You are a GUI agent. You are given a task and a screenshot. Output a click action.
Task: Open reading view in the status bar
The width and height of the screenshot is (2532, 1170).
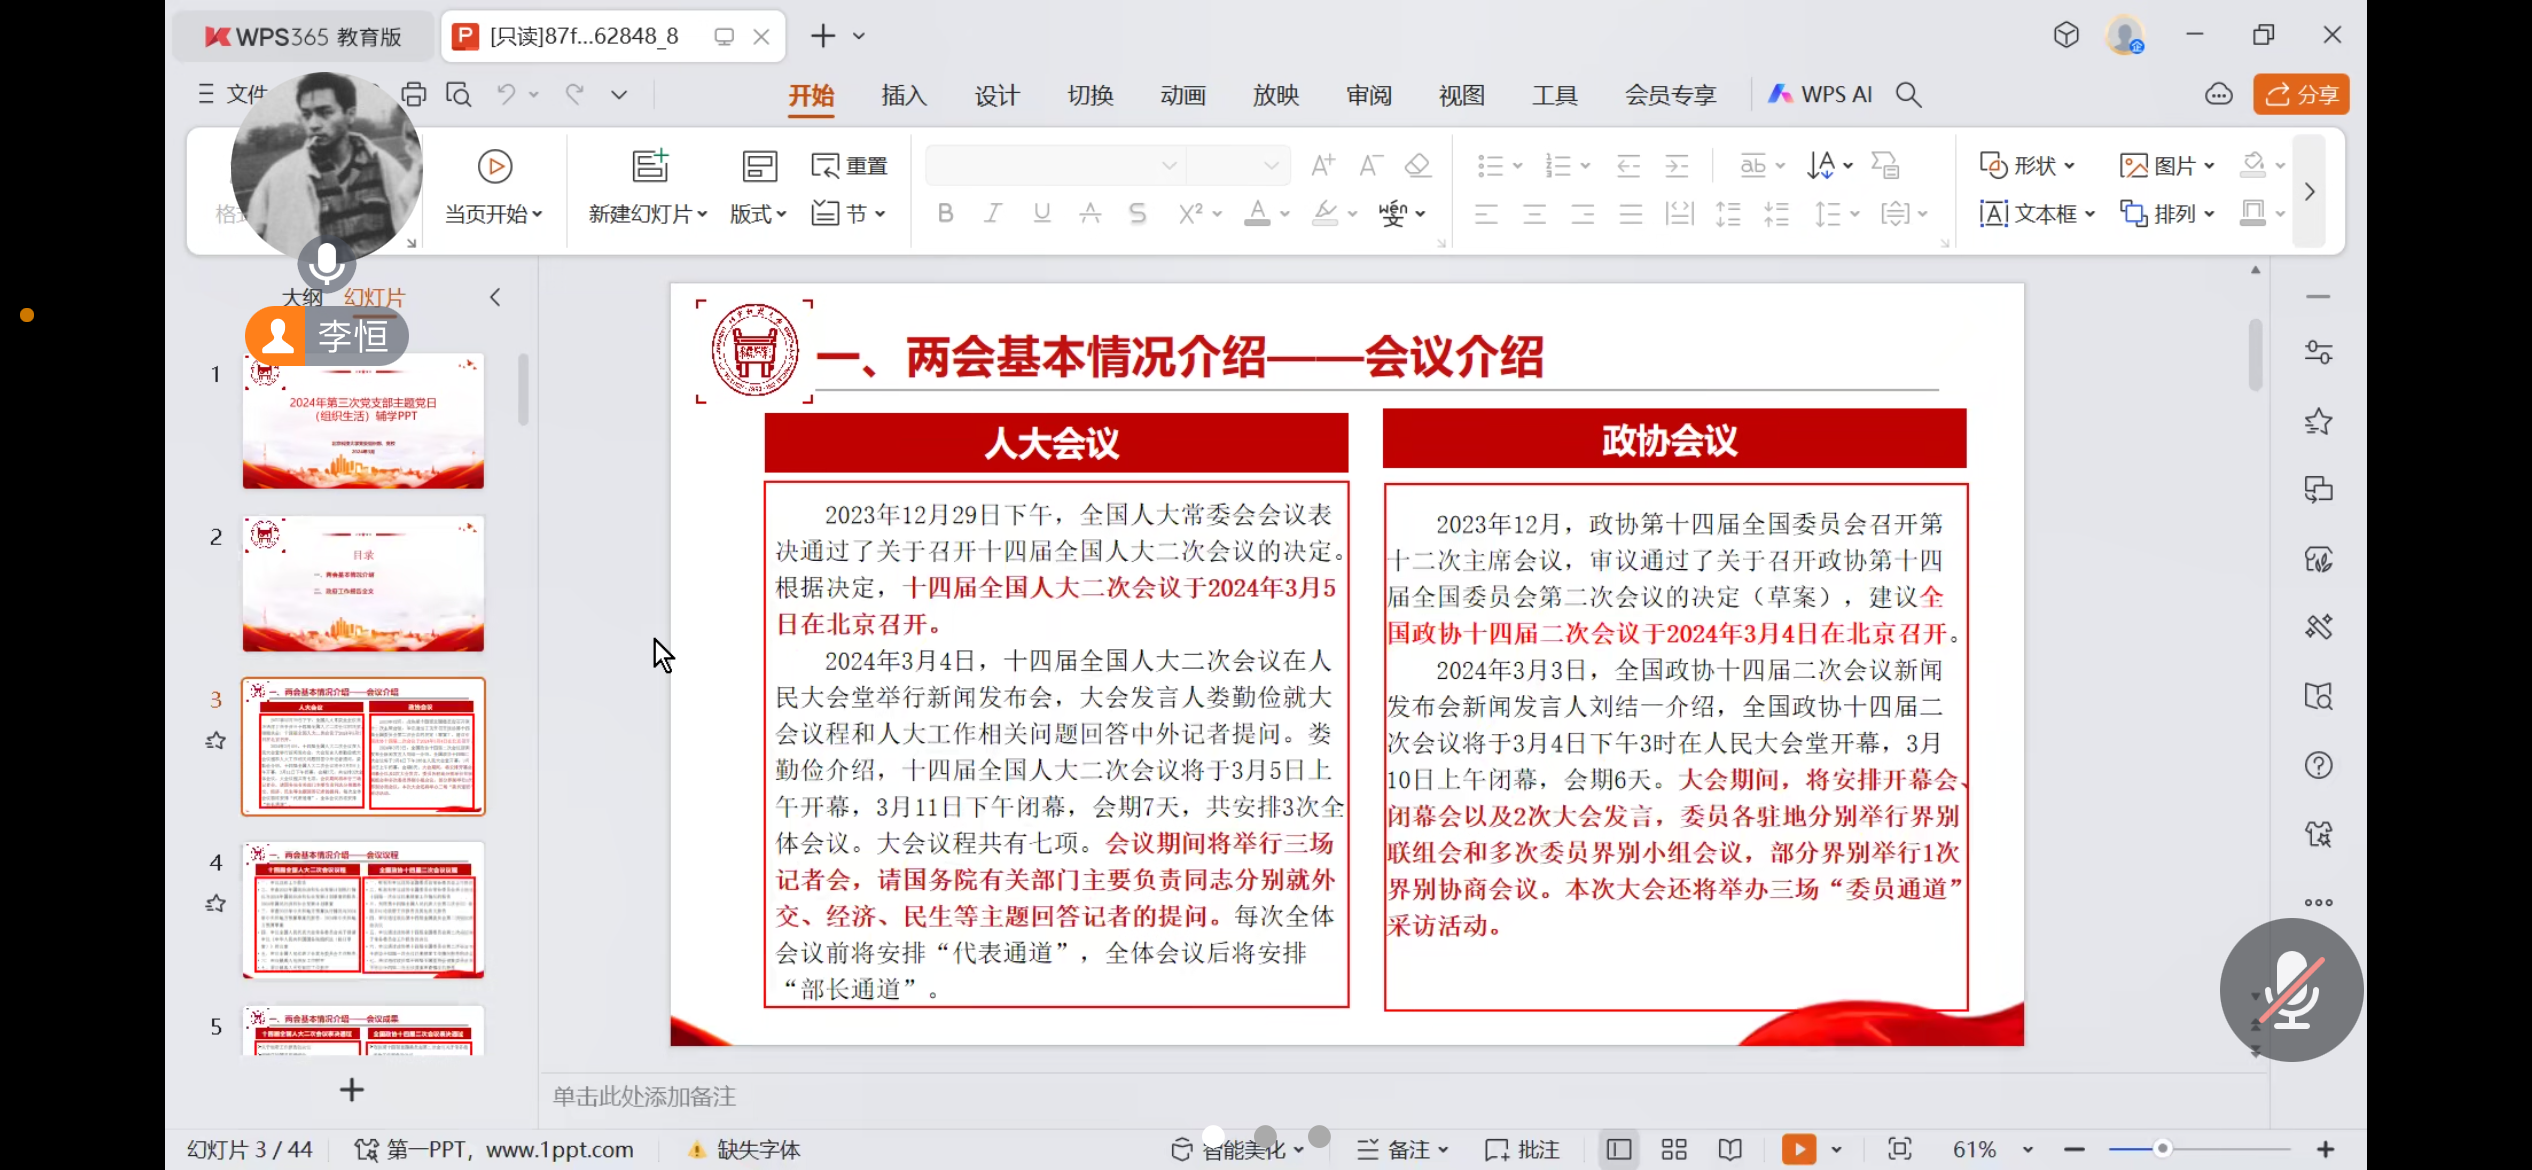pyautogui.click(x=1730, y=1149)
